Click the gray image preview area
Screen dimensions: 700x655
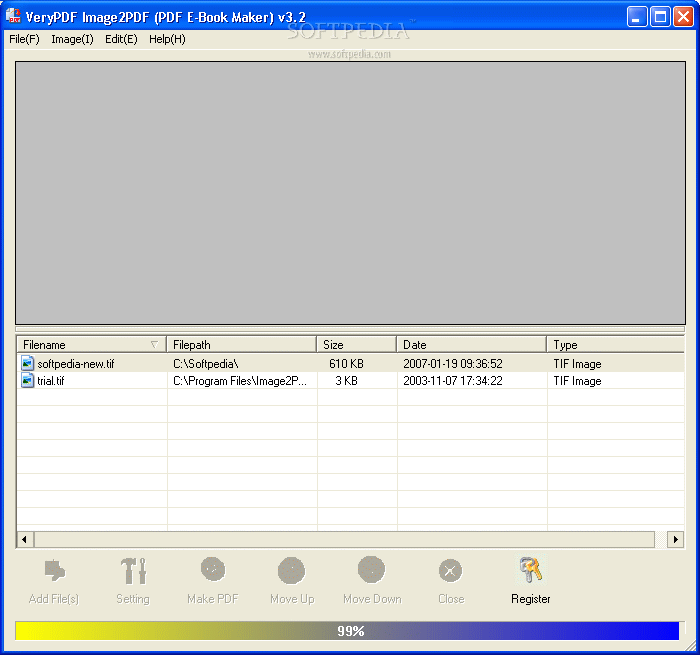tap(350, 193)
